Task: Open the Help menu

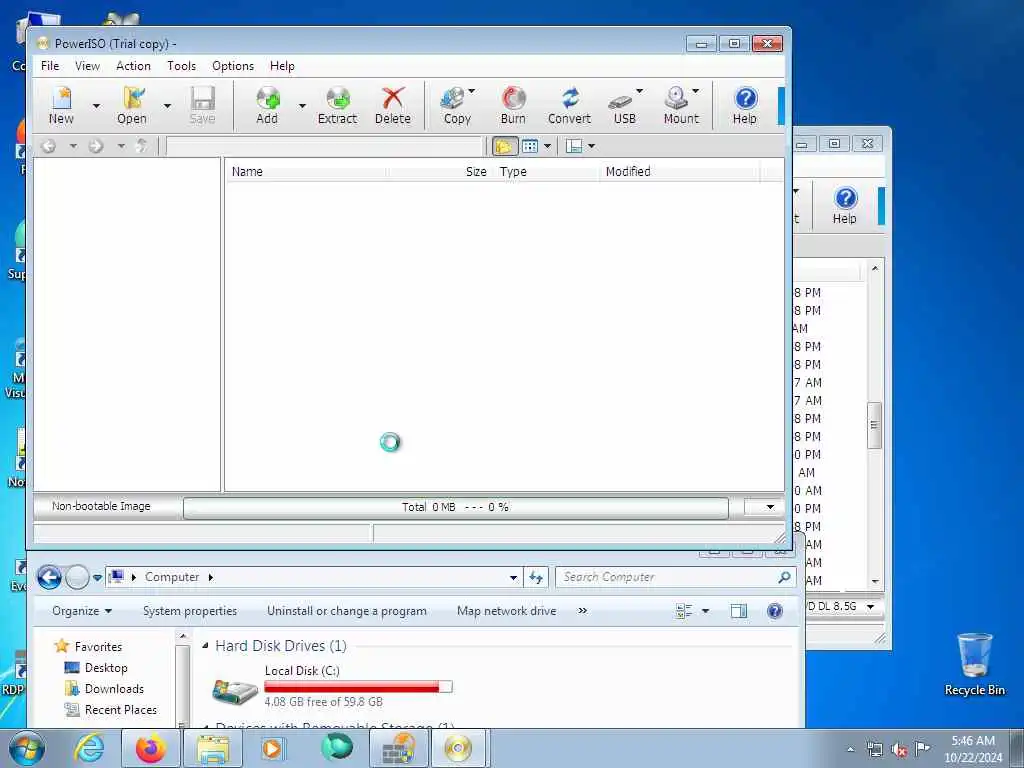Action: 282,66
